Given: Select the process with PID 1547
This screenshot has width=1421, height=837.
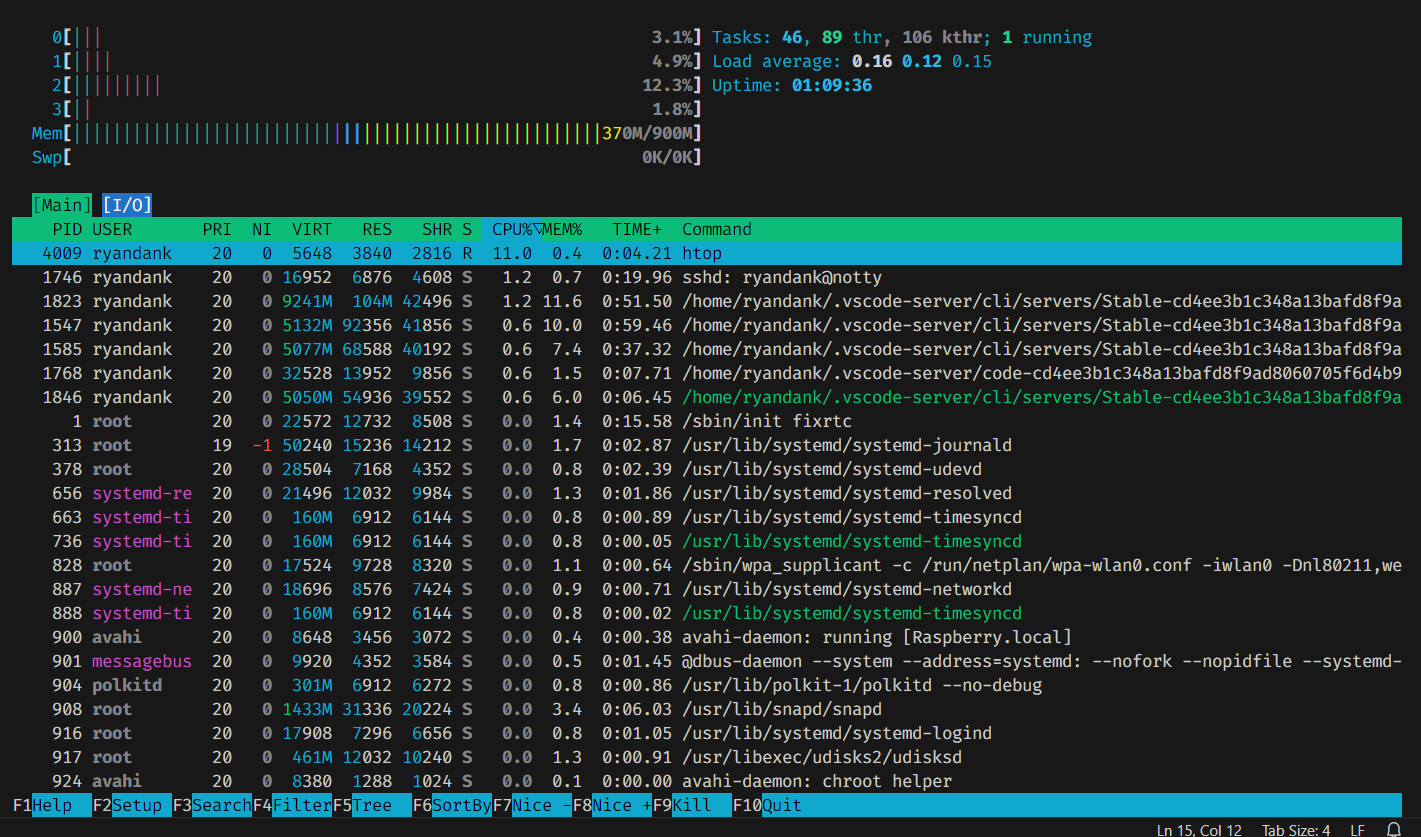Looking at the screenshot, I should (x=707, y=325).
